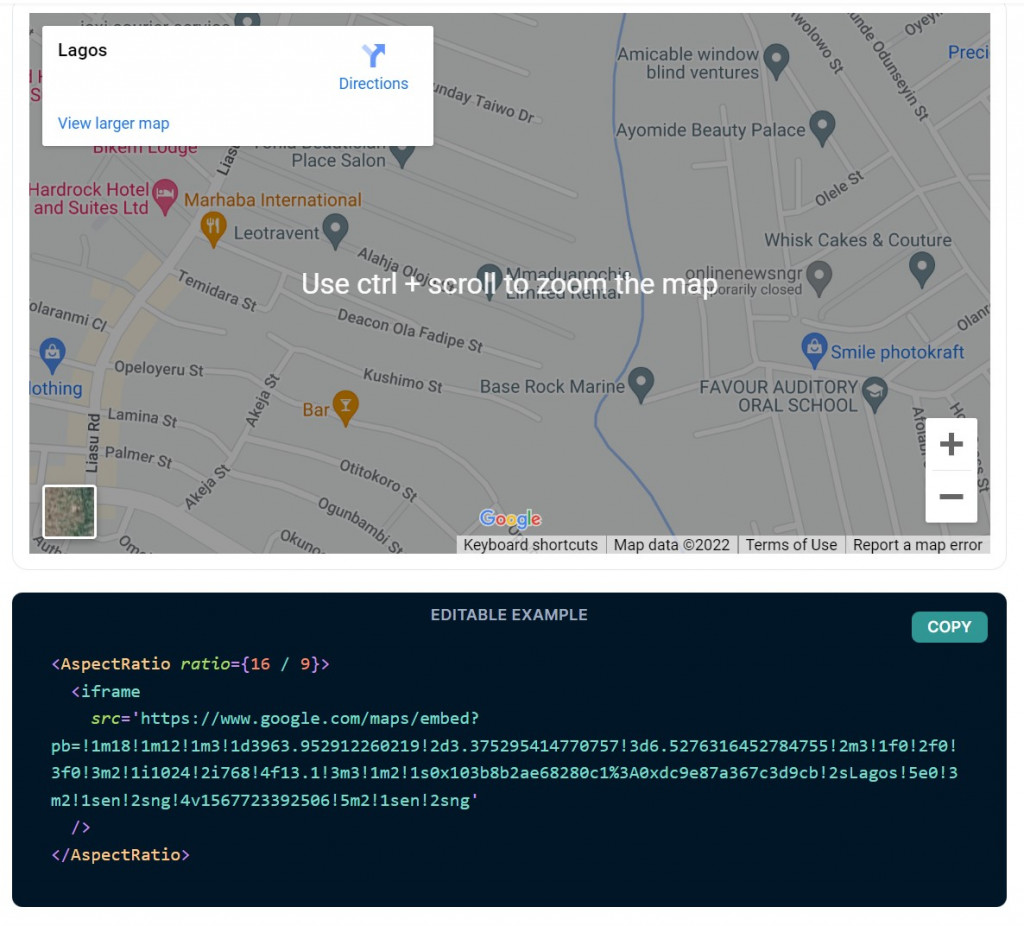Click the Otitokoro St street label
1024x926 pixels.
377,479
